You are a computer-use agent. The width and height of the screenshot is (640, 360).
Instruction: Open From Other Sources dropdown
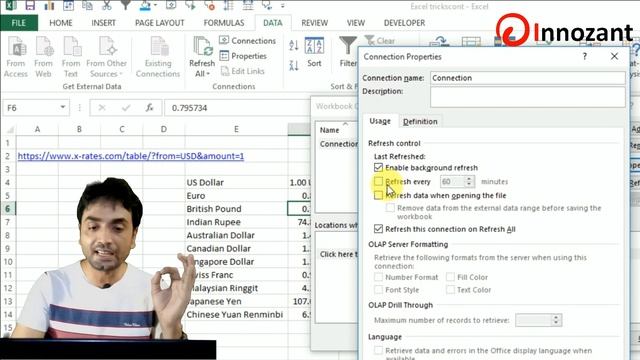[107, 57]
